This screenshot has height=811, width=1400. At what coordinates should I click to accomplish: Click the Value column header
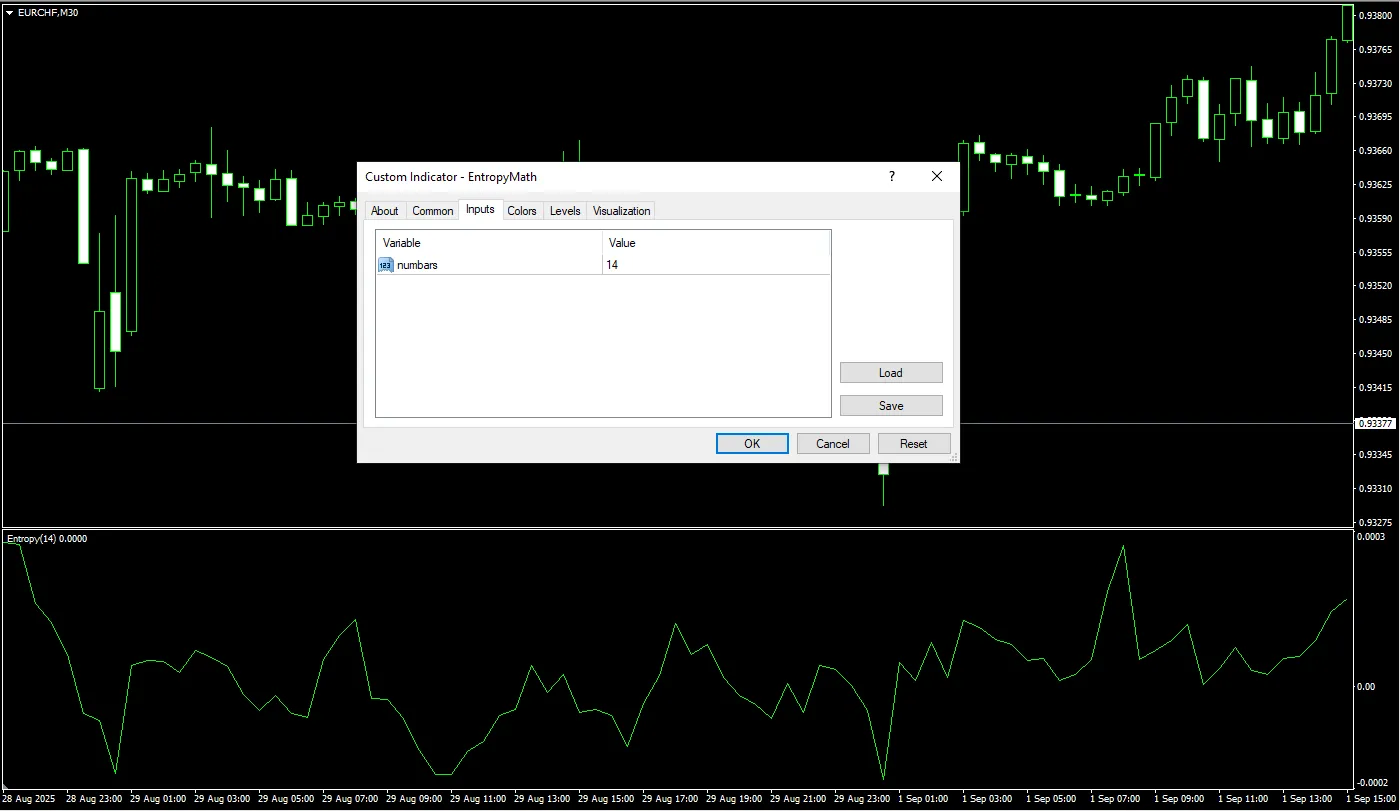pyautogui.click(x=715, y=243)
